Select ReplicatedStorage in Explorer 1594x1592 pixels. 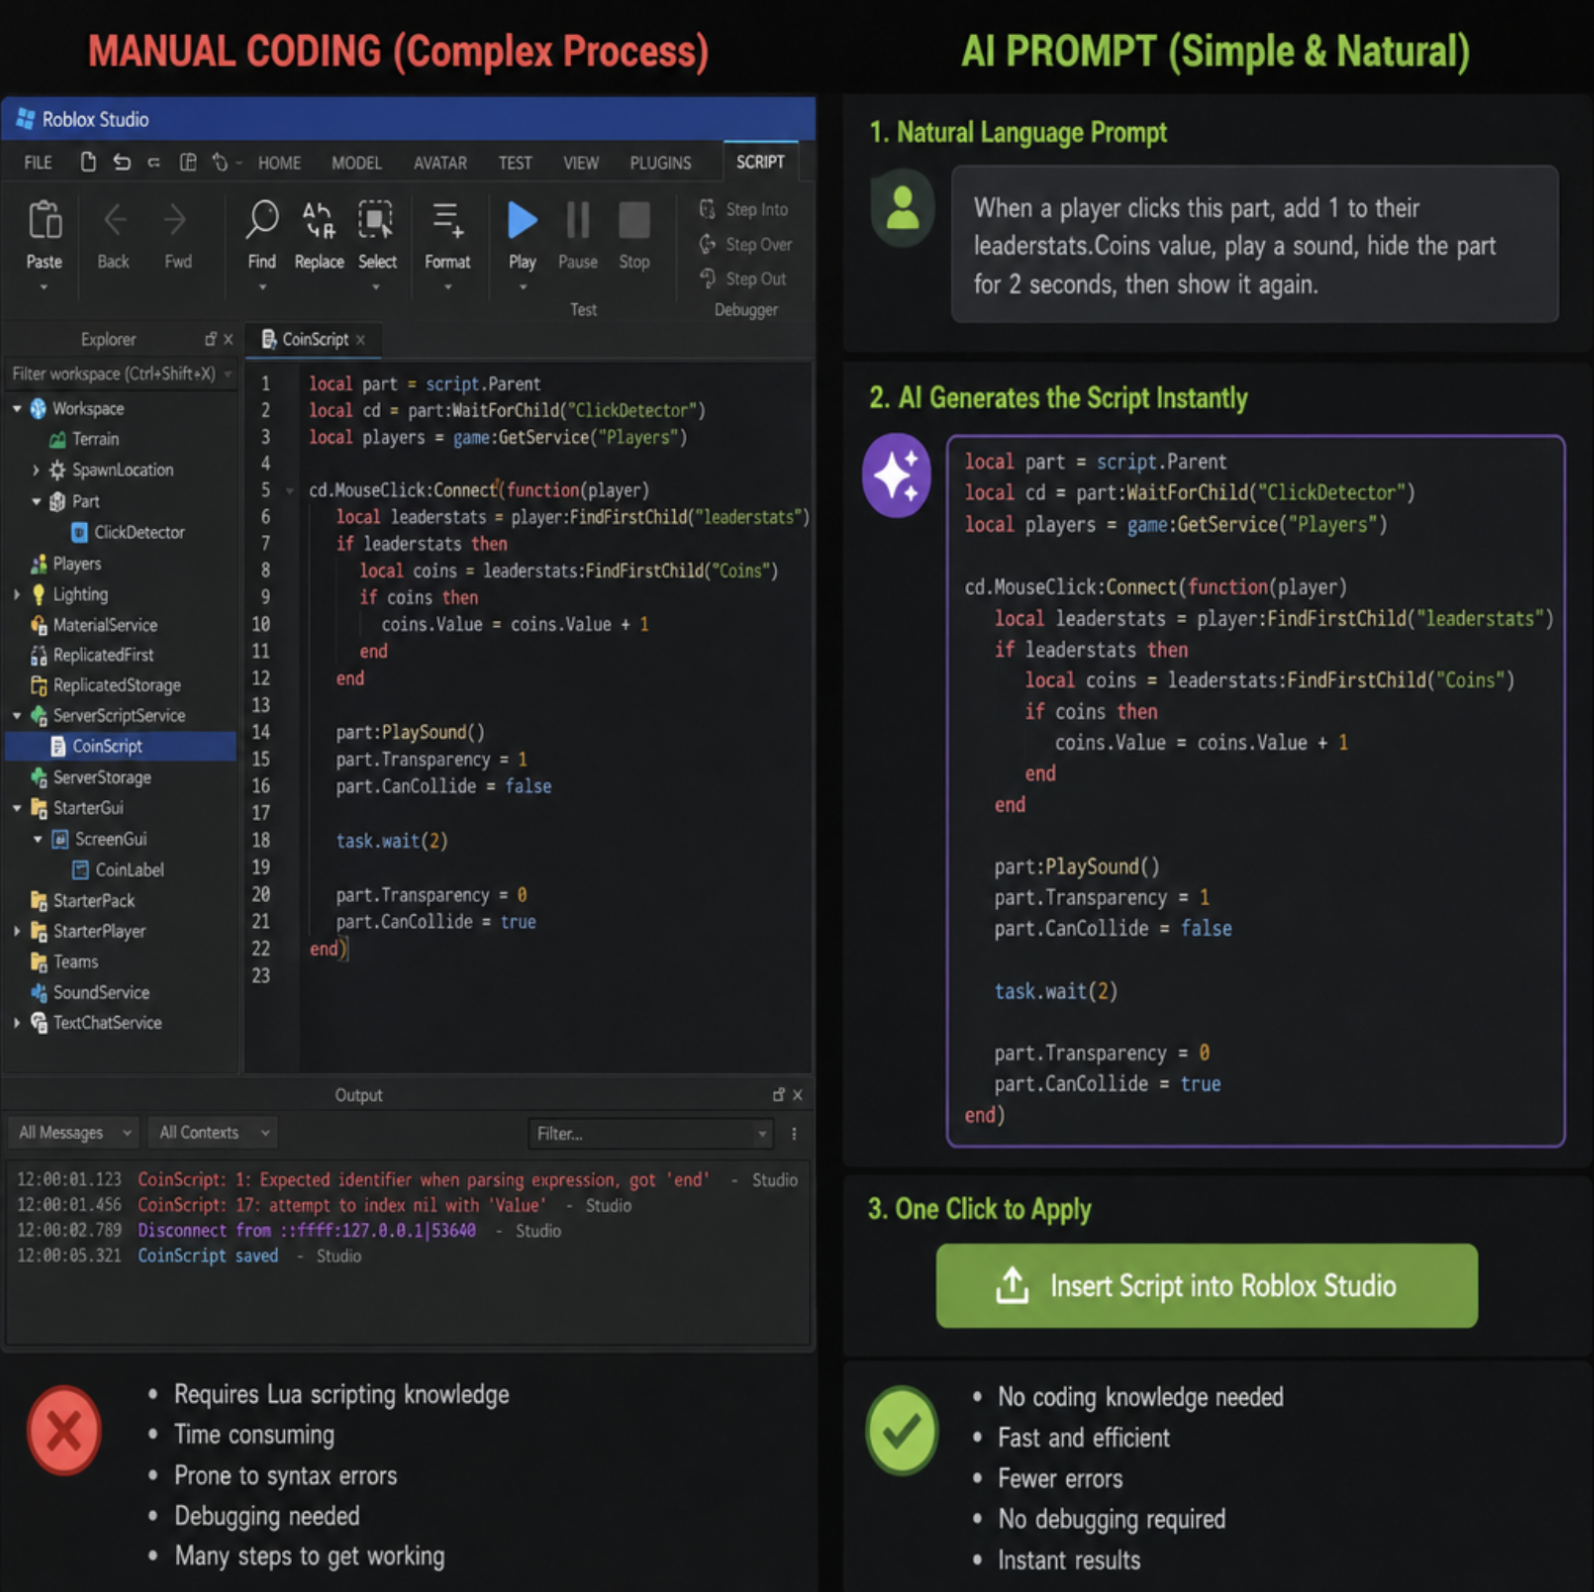point(106,685)
